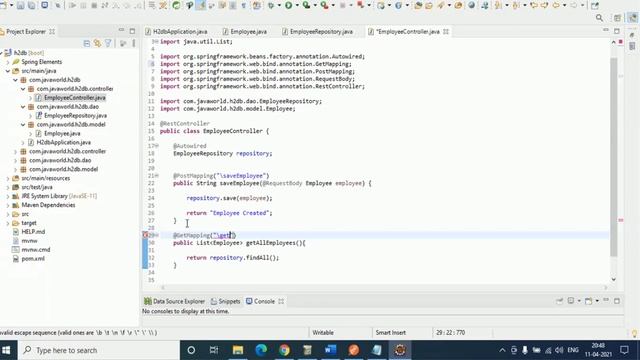
Task: Click the New Java Class icon
Action: [398, 5]
